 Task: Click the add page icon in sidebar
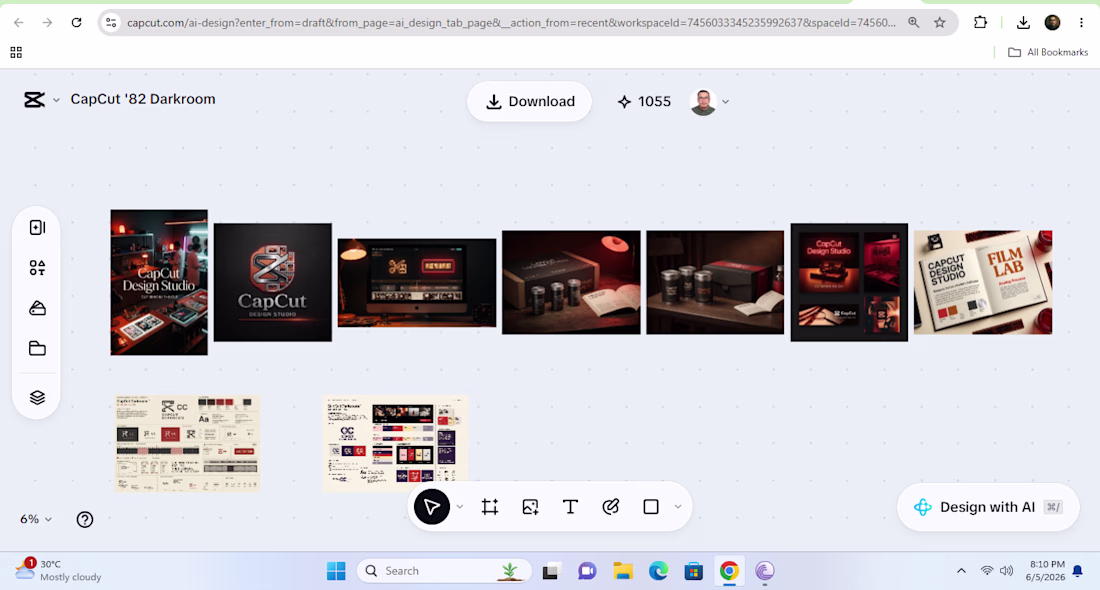pyautogui.click(x=37, y=227)
